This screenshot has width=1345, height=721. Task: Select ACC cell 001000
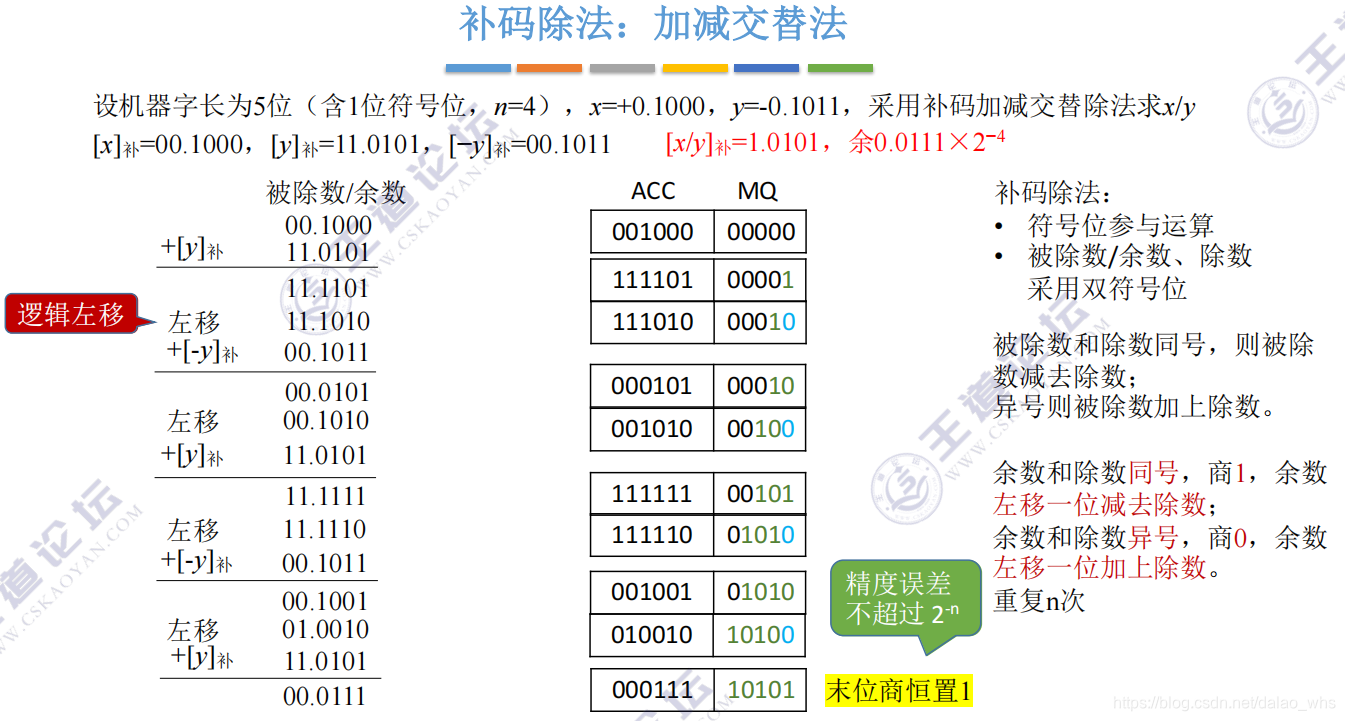click(x=652, y=231)
